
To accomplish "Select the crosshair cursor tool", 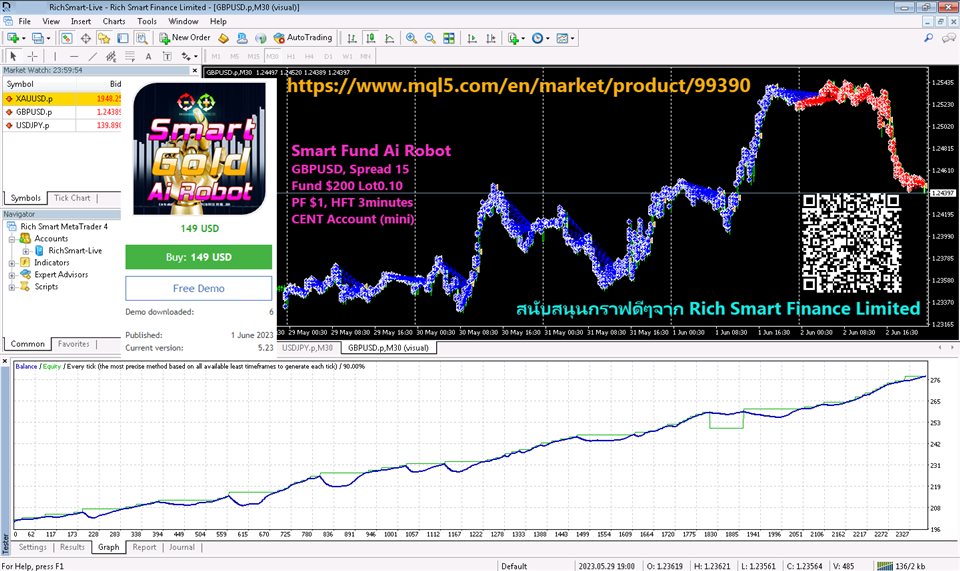I will (31, 56).
